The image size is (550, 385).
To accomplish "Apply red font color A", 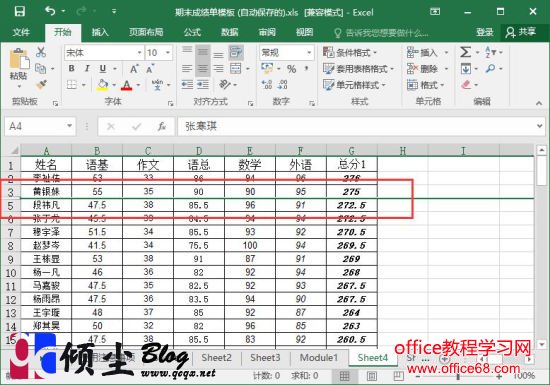I will (x=127, y=85).
